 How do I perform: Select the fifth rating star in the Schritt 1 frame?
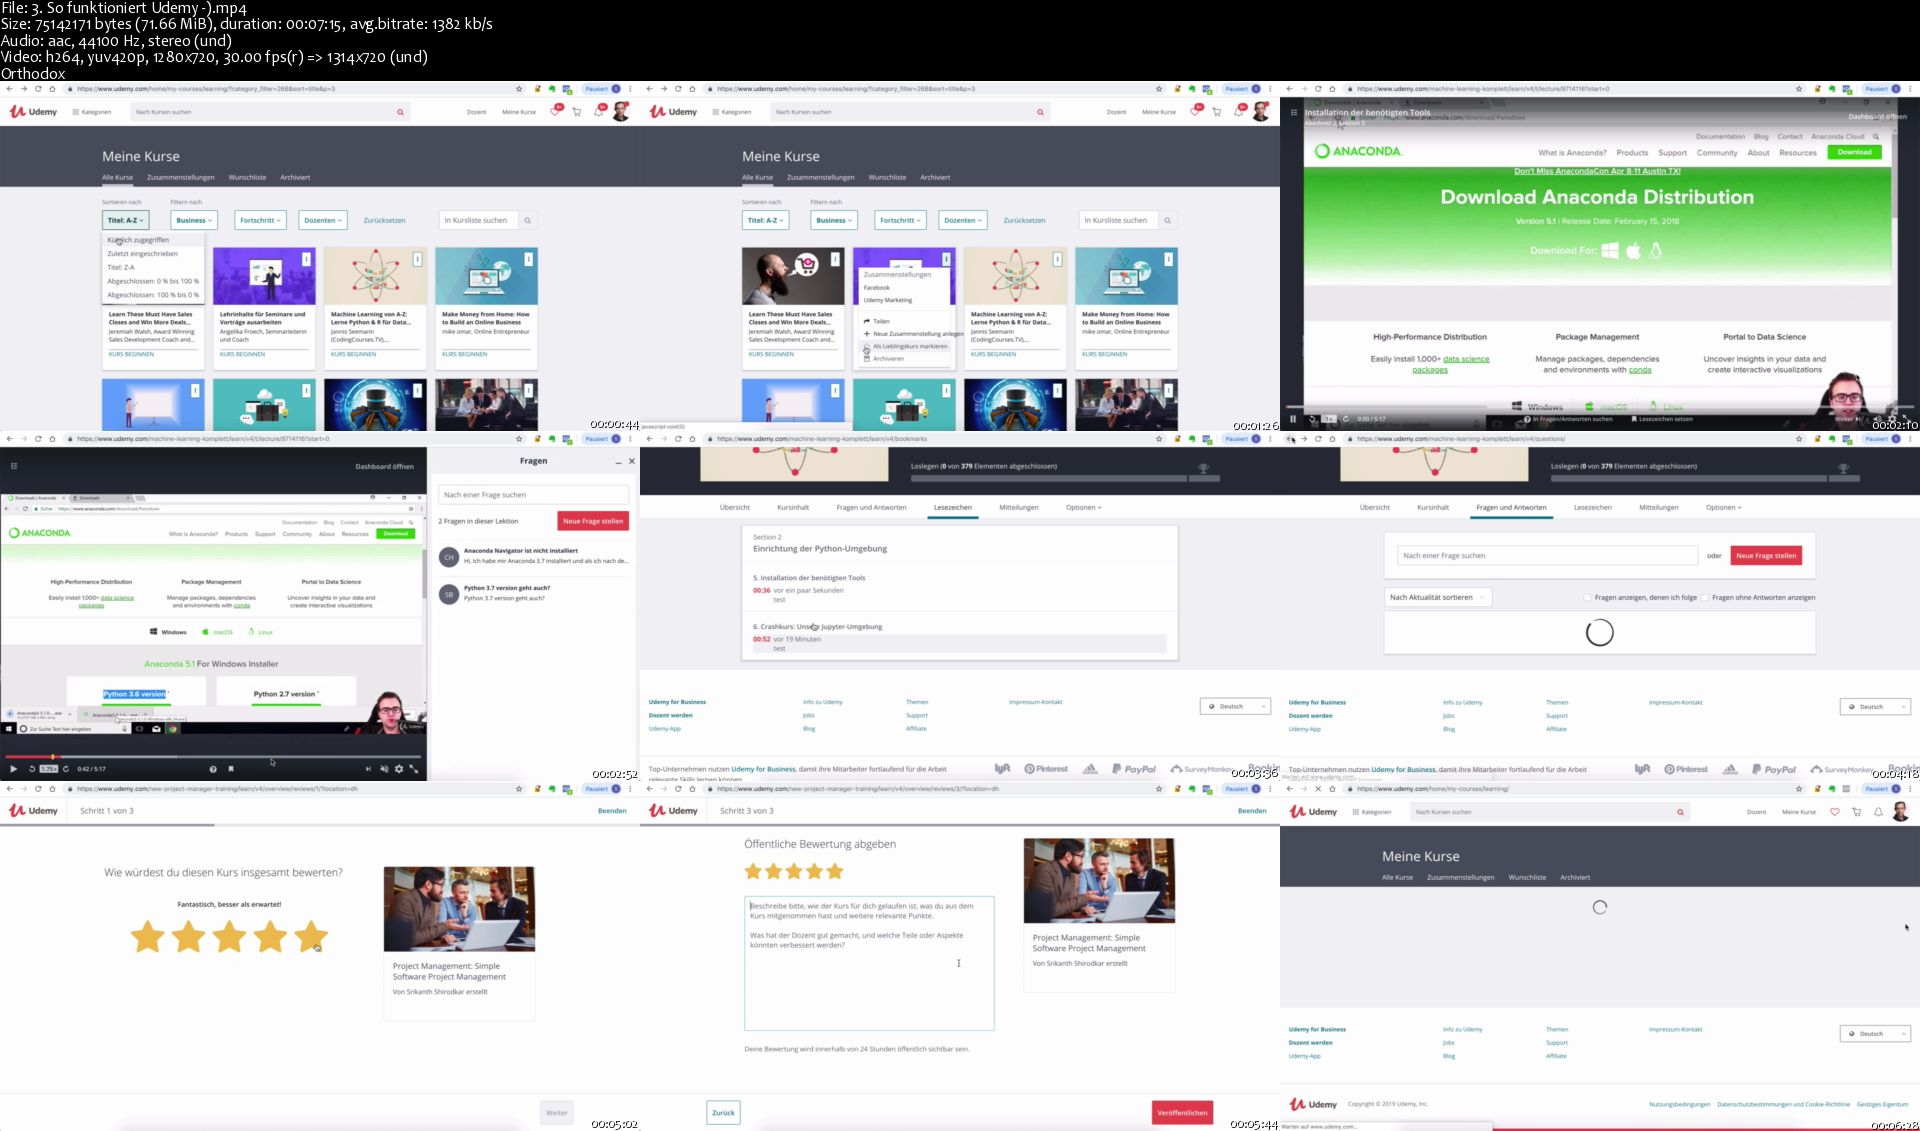coord(311,937)
